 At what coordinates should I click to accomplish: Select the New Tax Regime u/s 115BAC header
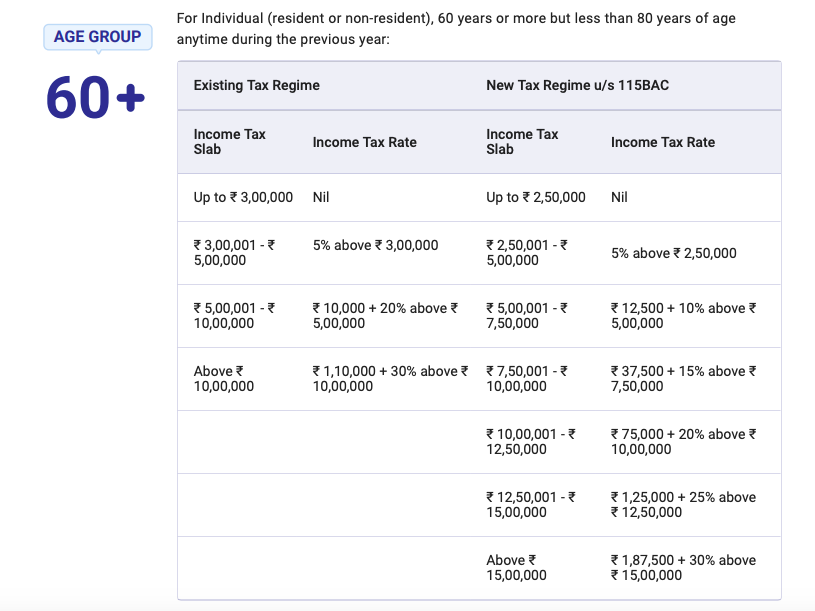577,85
